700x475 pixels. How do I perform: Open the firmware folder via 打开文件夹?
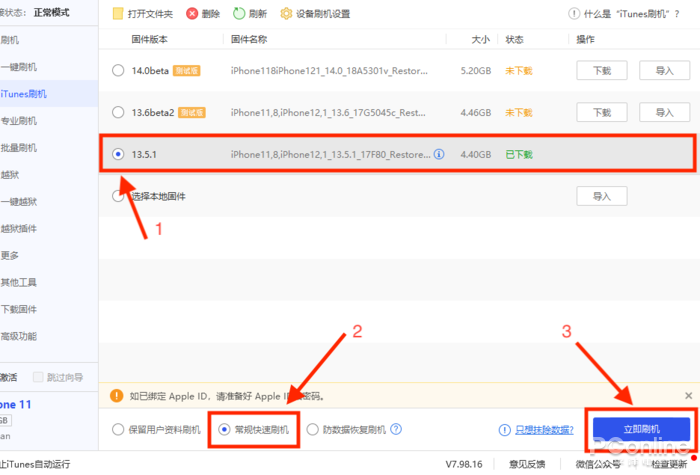[143, 14]
